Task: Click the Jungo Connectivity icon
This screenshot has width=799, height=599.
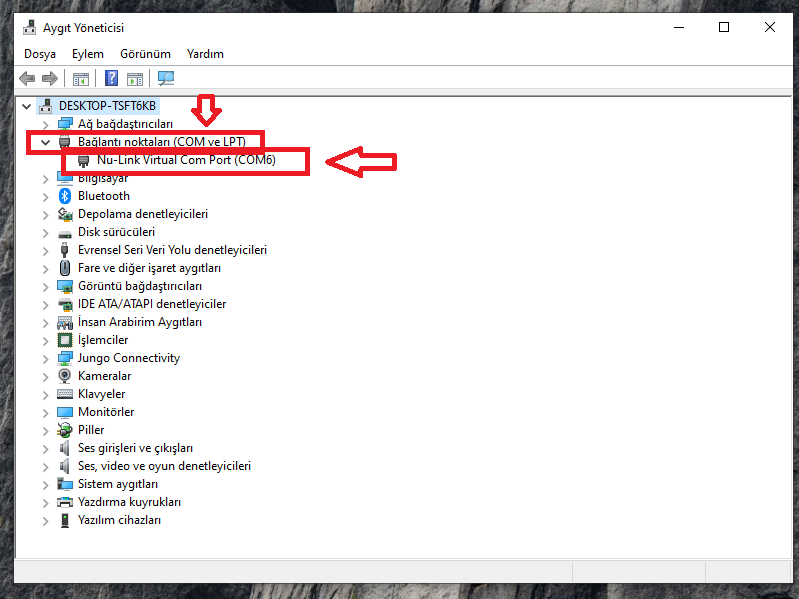Action: coord(65,358)
